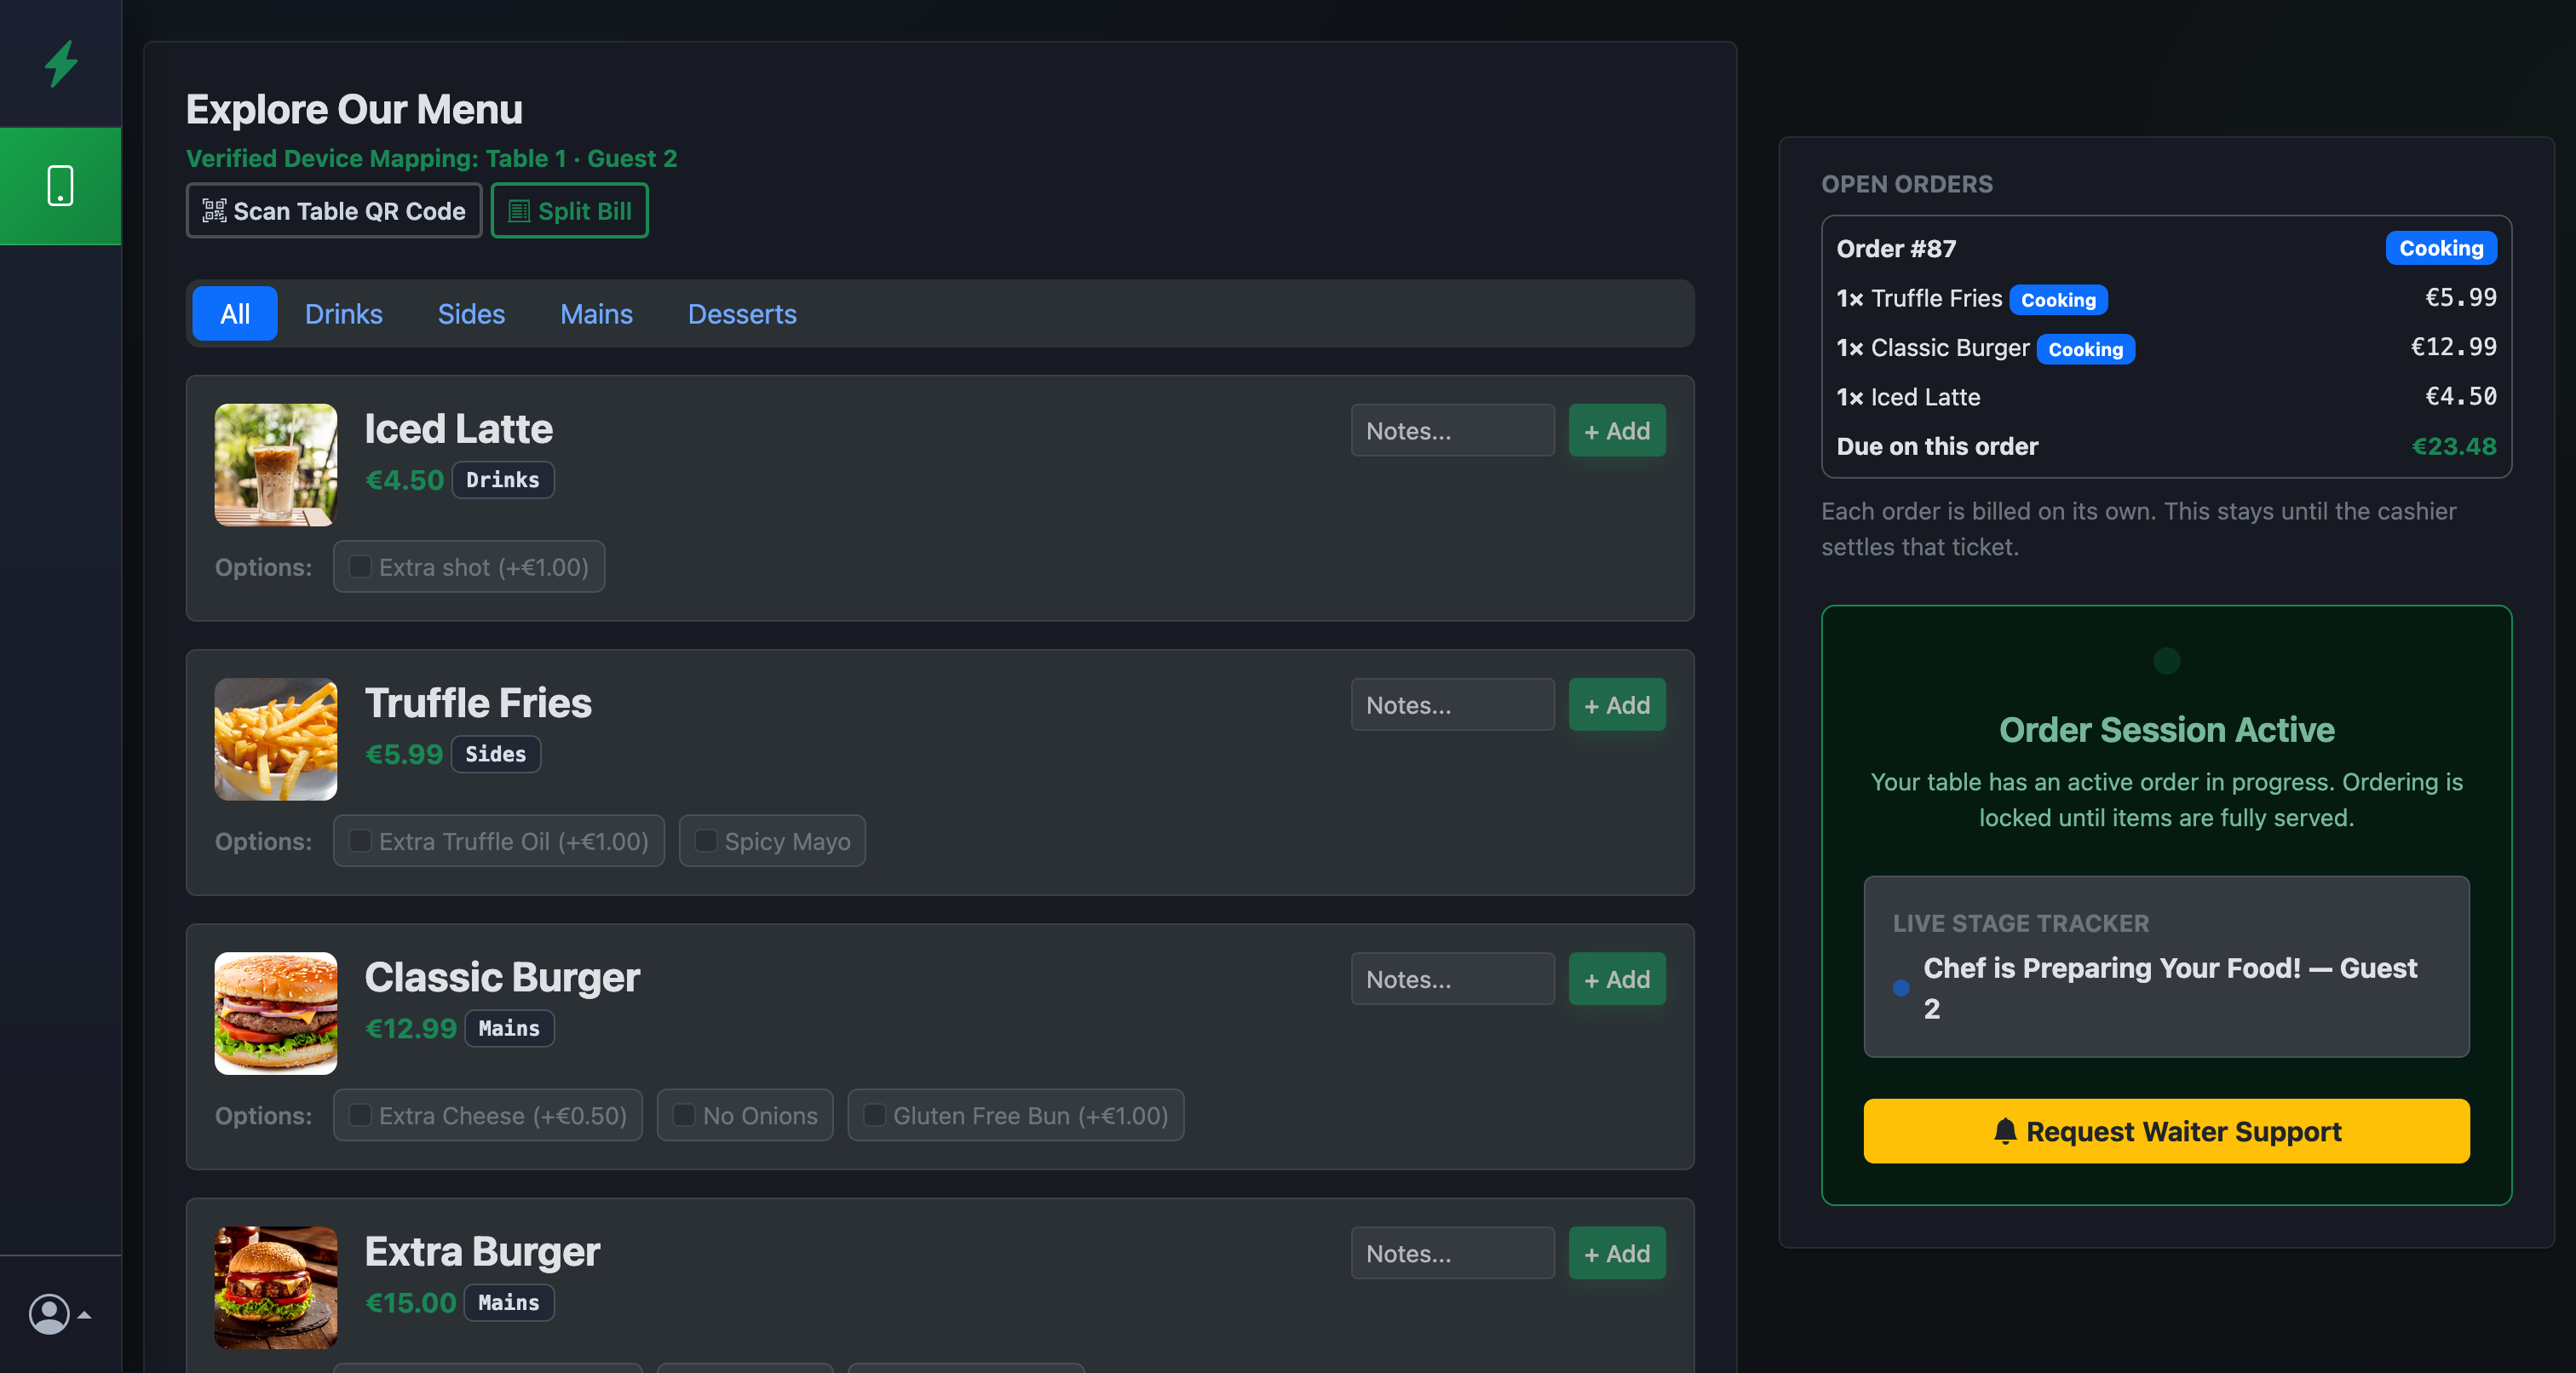
Task: Toggle the Spicy Mayo checkbox
Action: [x=706, y=841]
